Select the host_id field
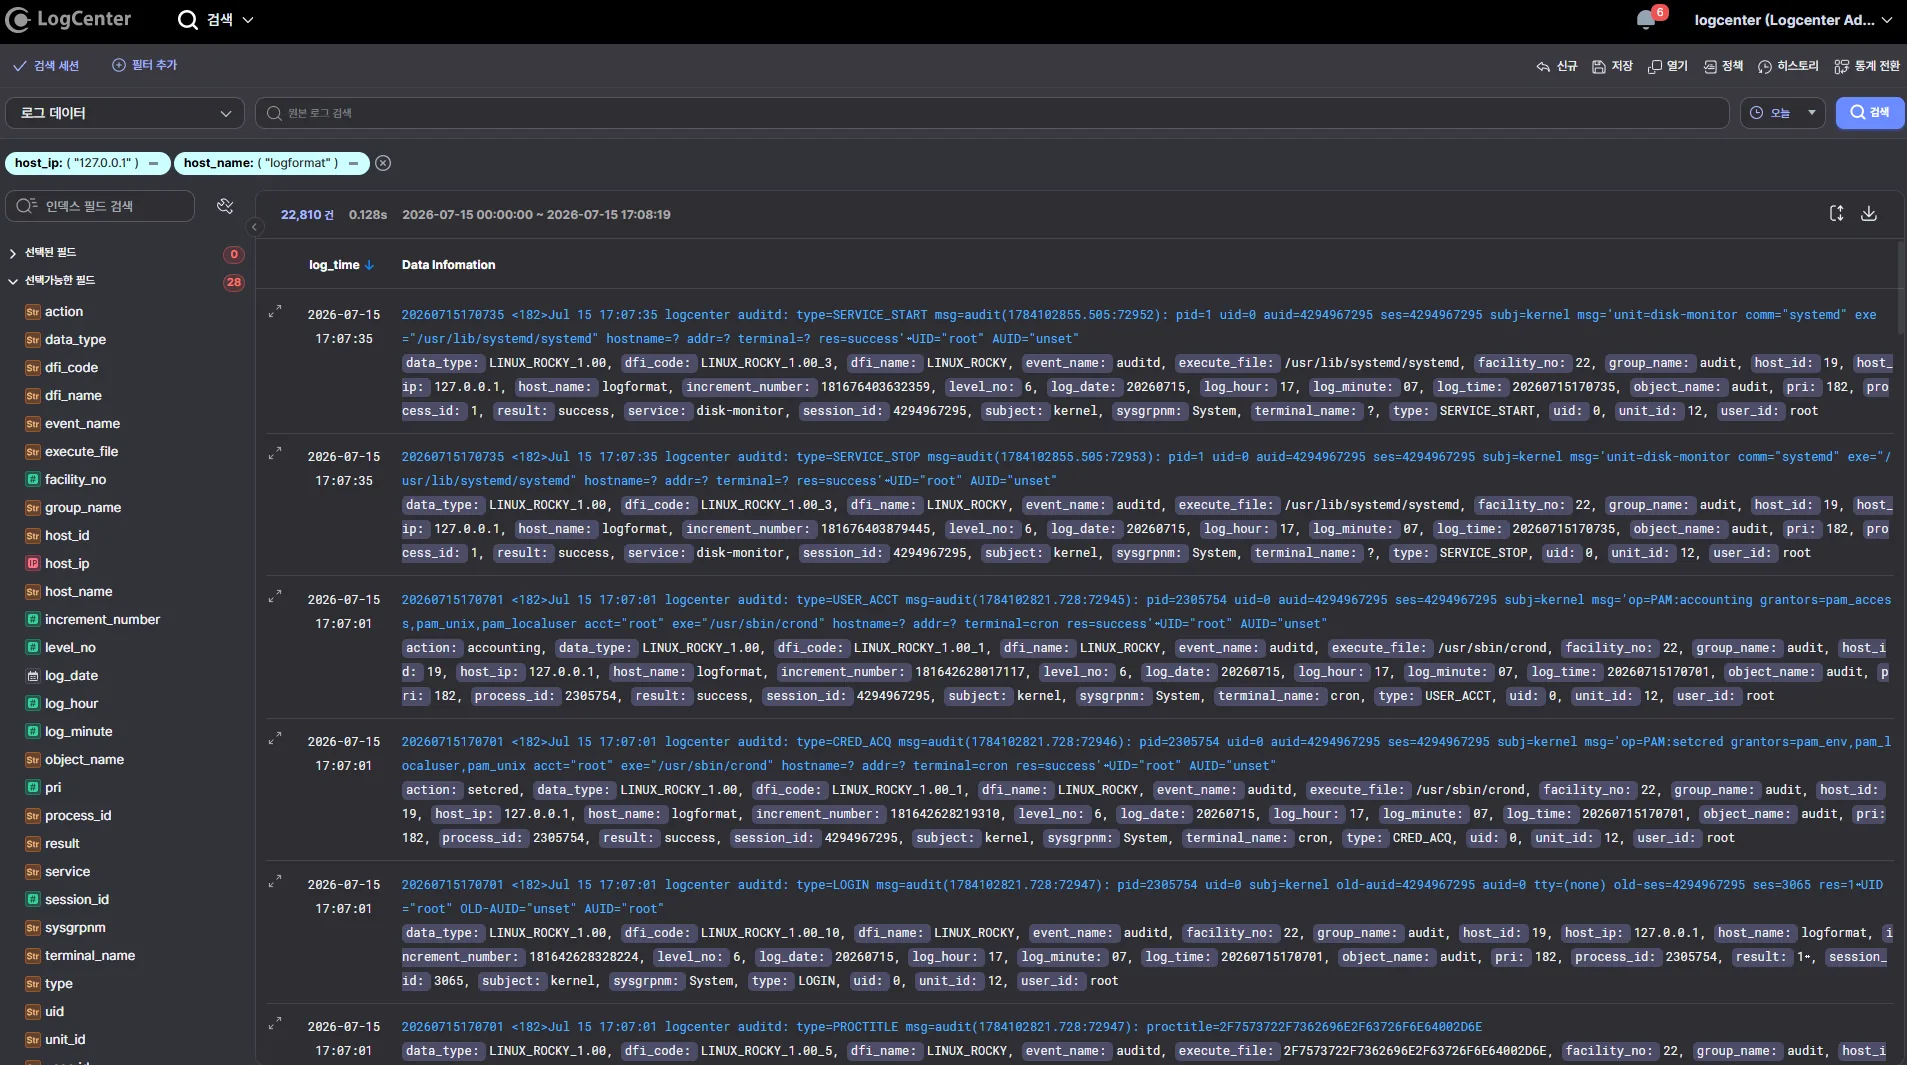This screenshot has height=1065, width=1907. coord(67,536)
